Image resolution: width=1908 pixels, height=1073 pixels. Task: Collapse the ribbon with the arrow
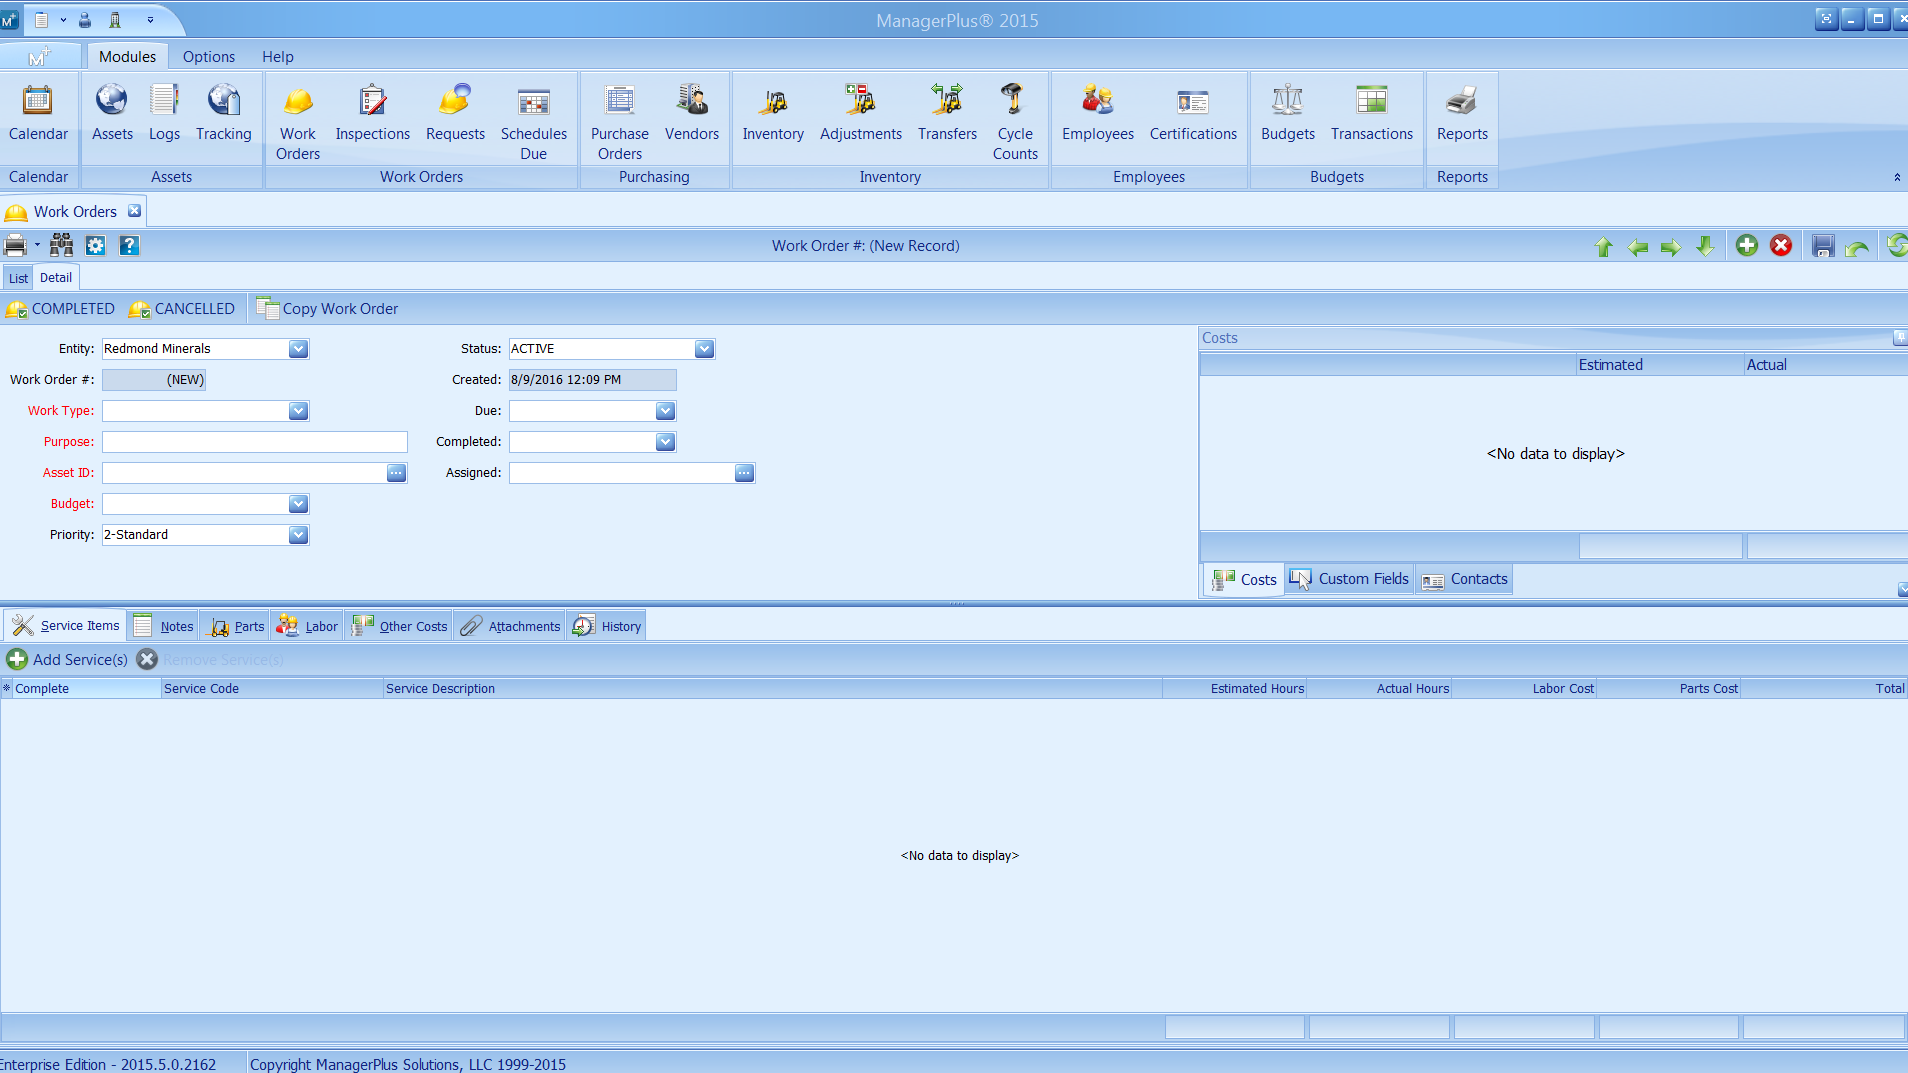(x=1897, y=177)
